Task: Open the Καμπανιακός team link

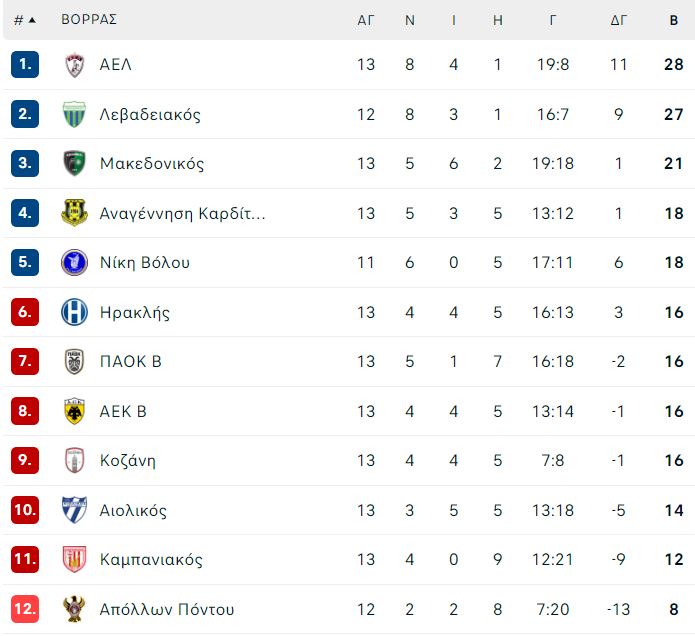Action: point(151,560)
